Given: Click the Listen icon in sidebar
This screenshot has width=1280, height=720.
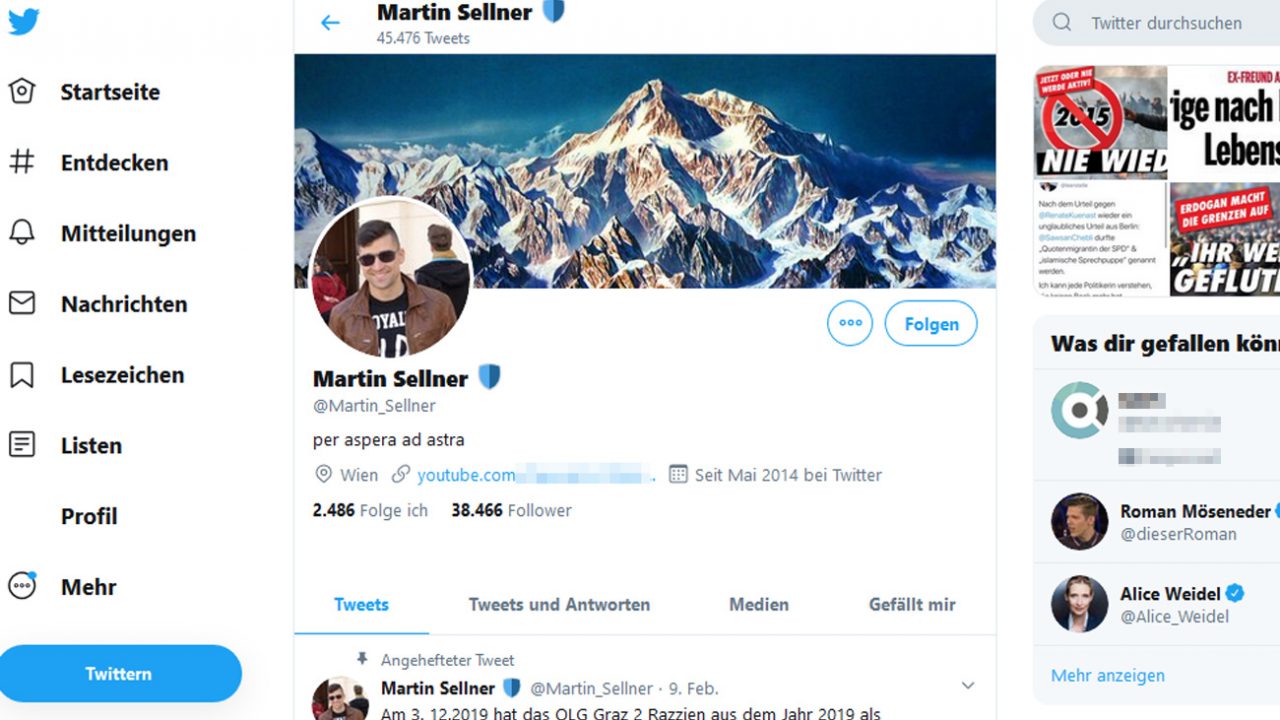Looking at the screenshot, I should click(x=22, y=445).
